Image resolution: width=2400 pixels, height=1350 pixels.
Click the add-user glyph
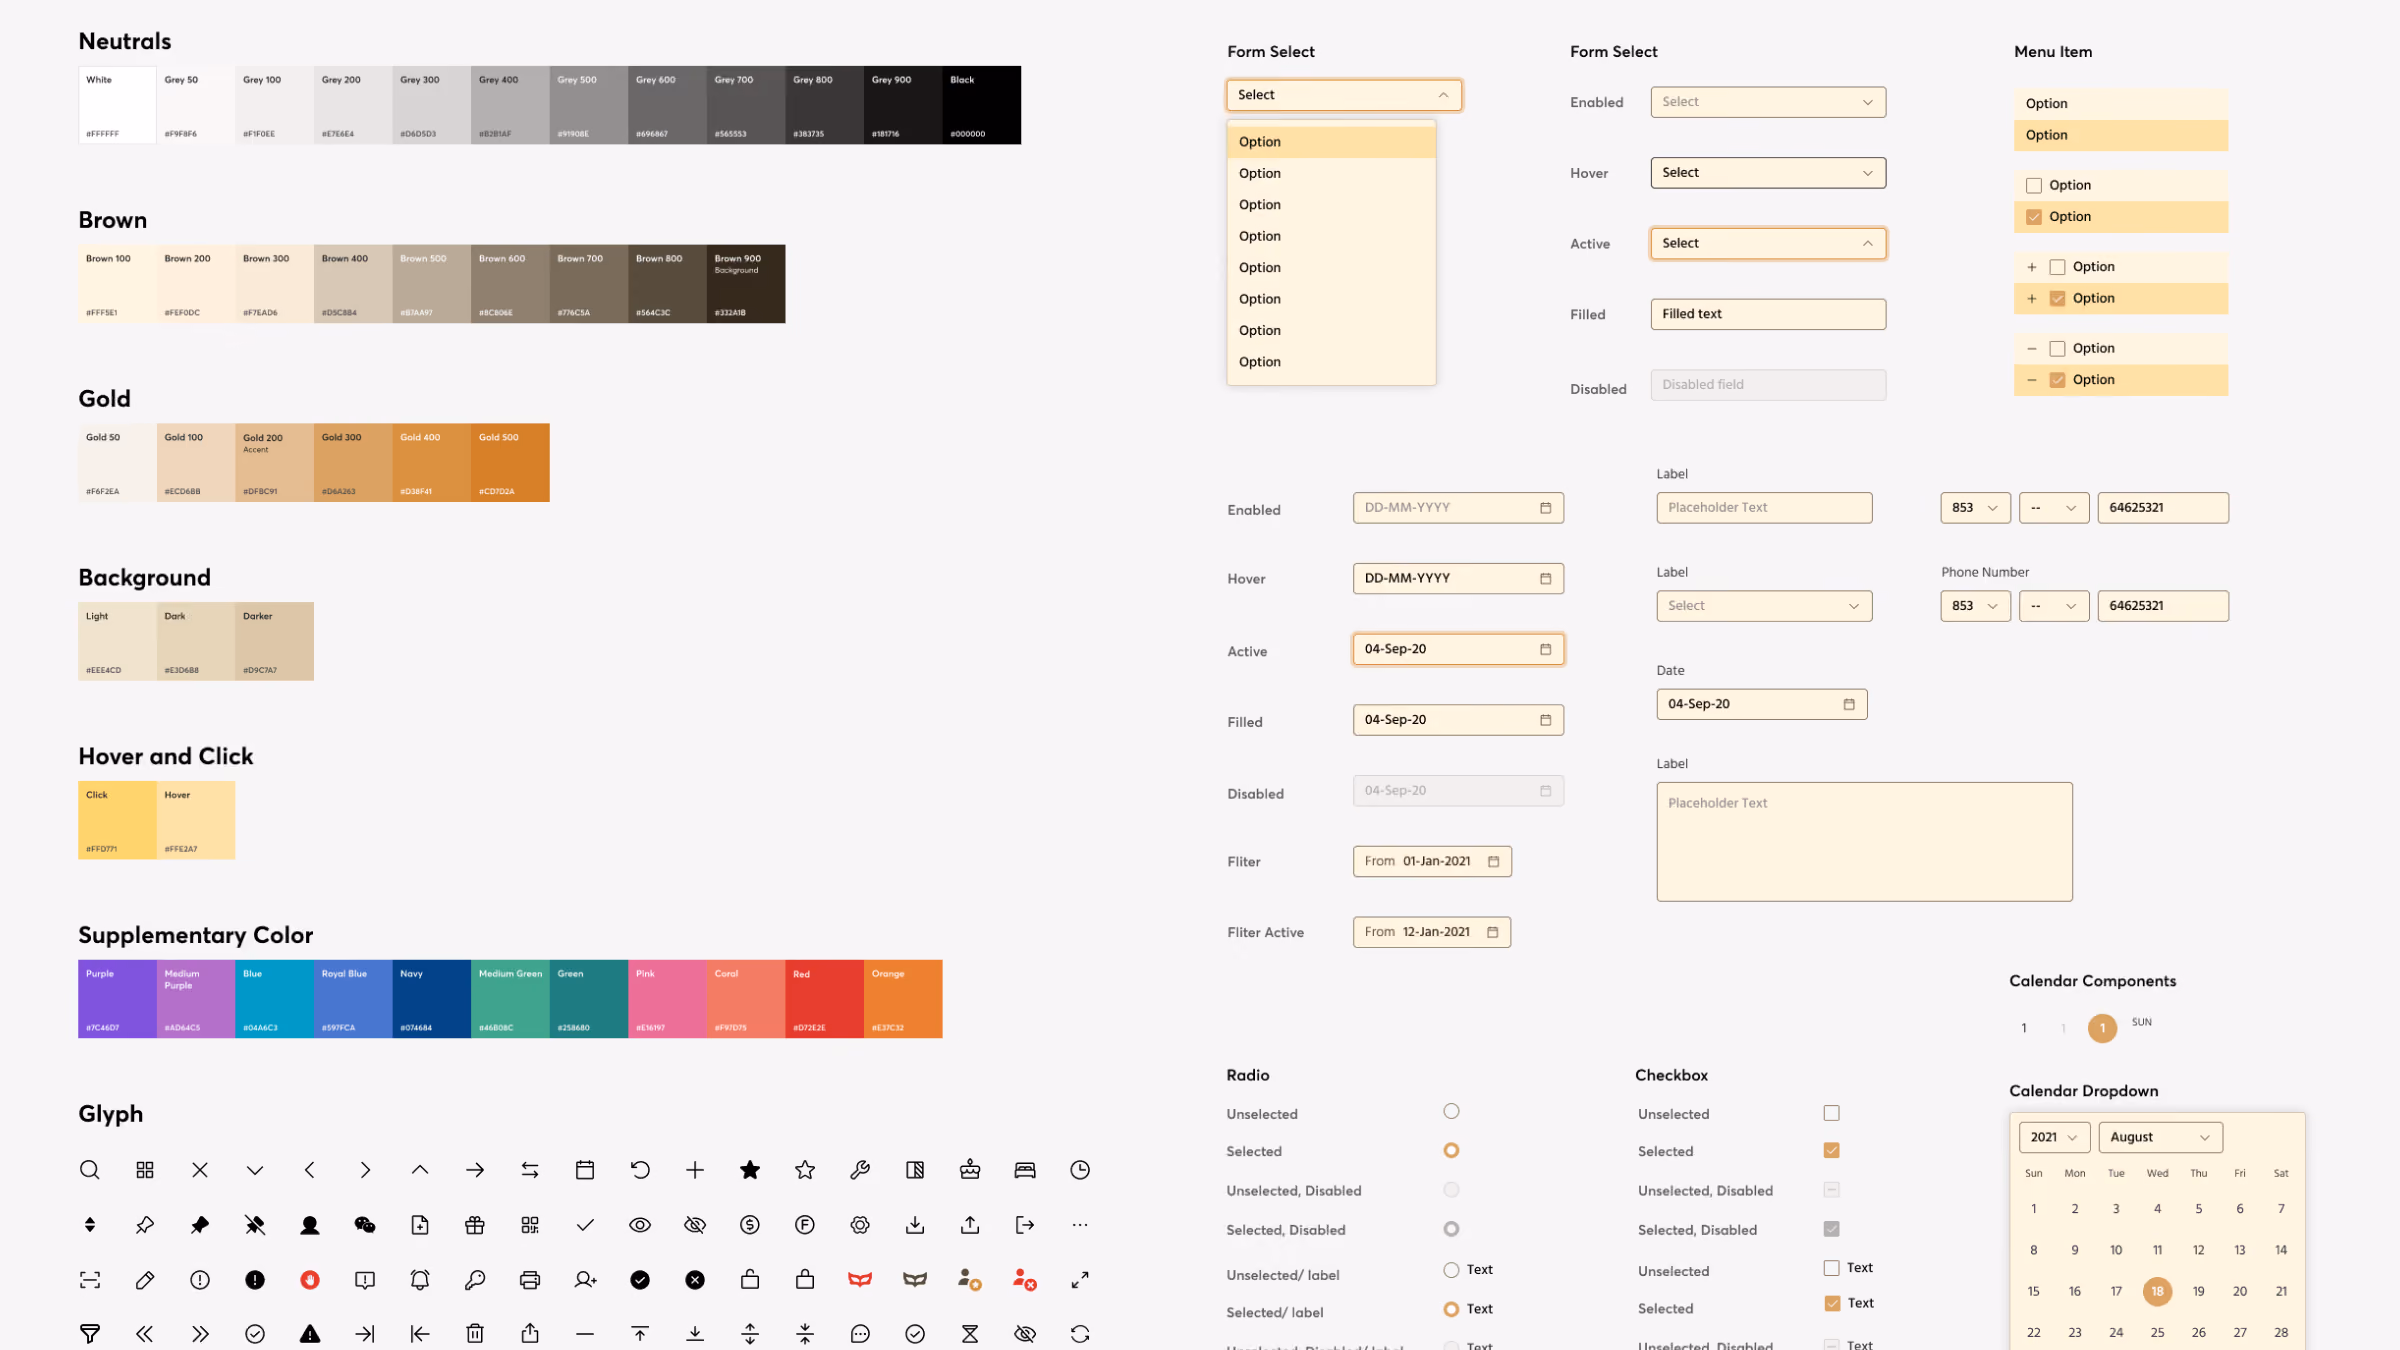coord(585,1280)
